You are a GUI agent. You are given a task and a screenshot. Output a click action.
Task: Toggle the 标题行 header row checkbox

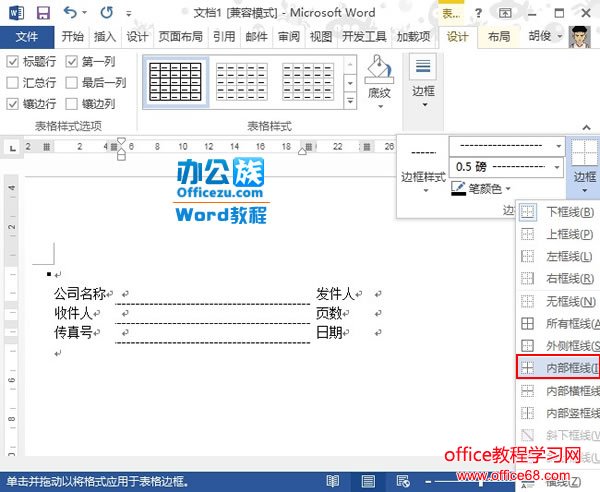13,61
